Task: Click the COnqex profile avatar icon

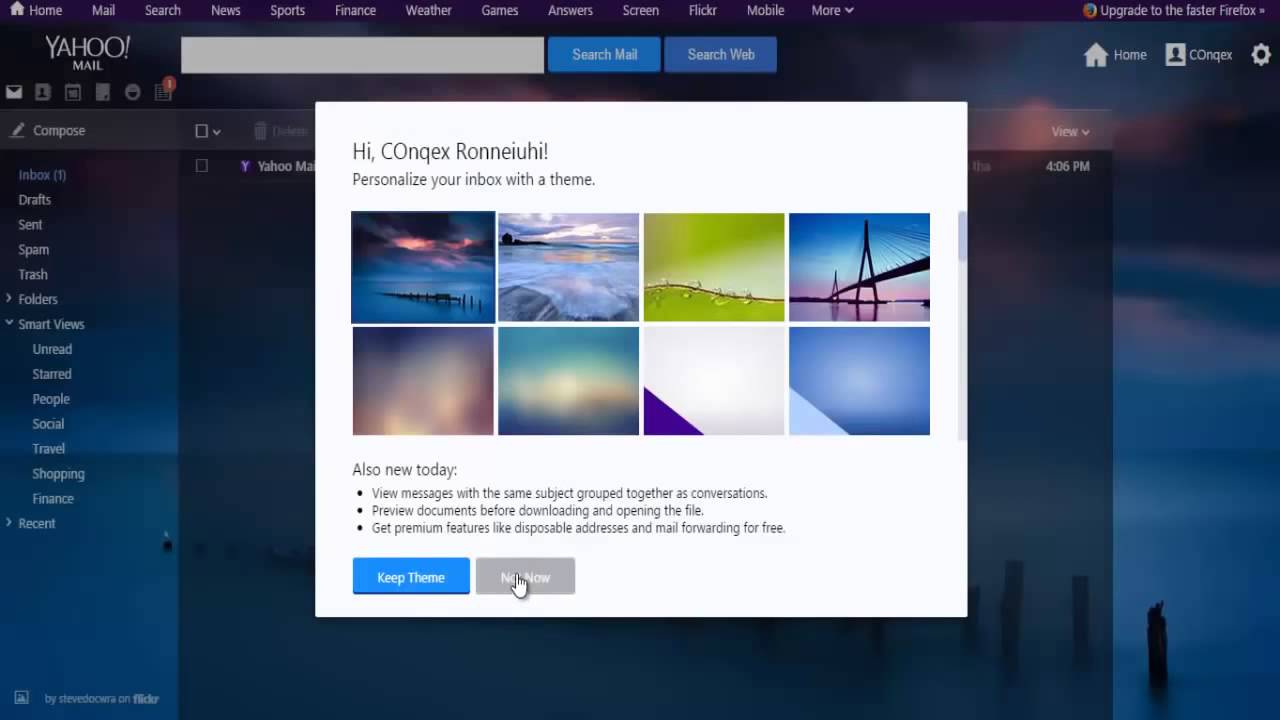Action: point(1175,55)
